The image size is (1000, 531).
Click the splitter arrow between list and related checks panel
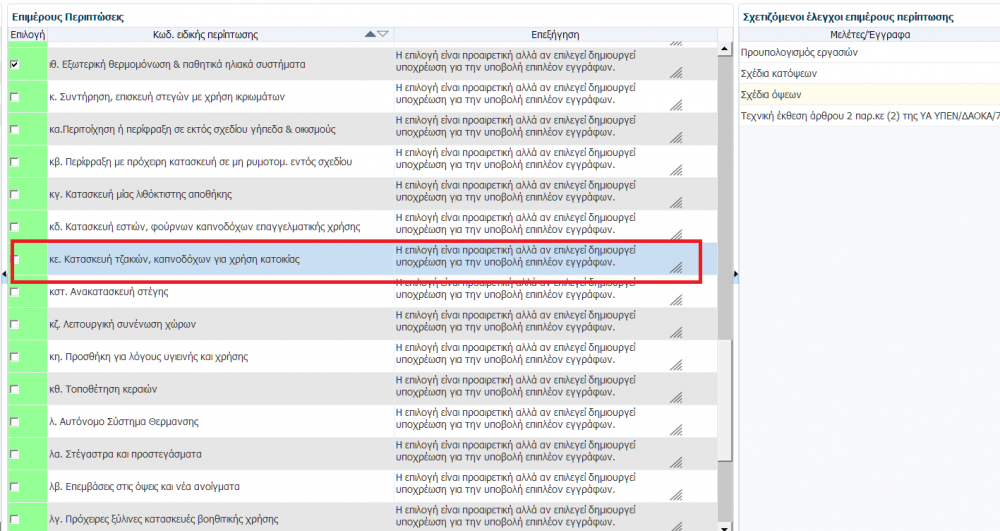[x=735, y=275]
